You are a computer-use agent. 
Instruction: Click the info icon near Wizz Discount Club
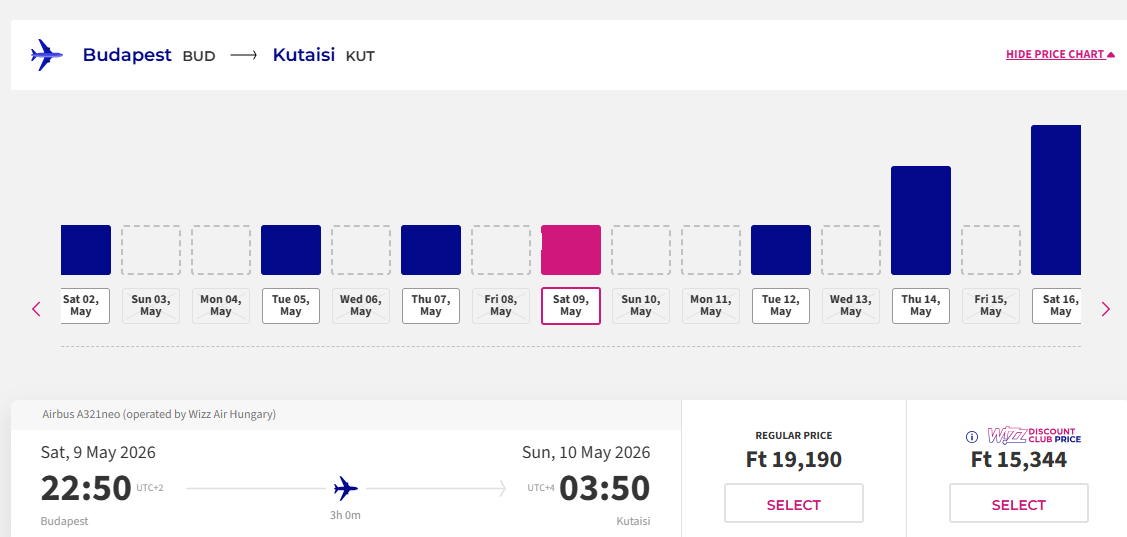971,437
